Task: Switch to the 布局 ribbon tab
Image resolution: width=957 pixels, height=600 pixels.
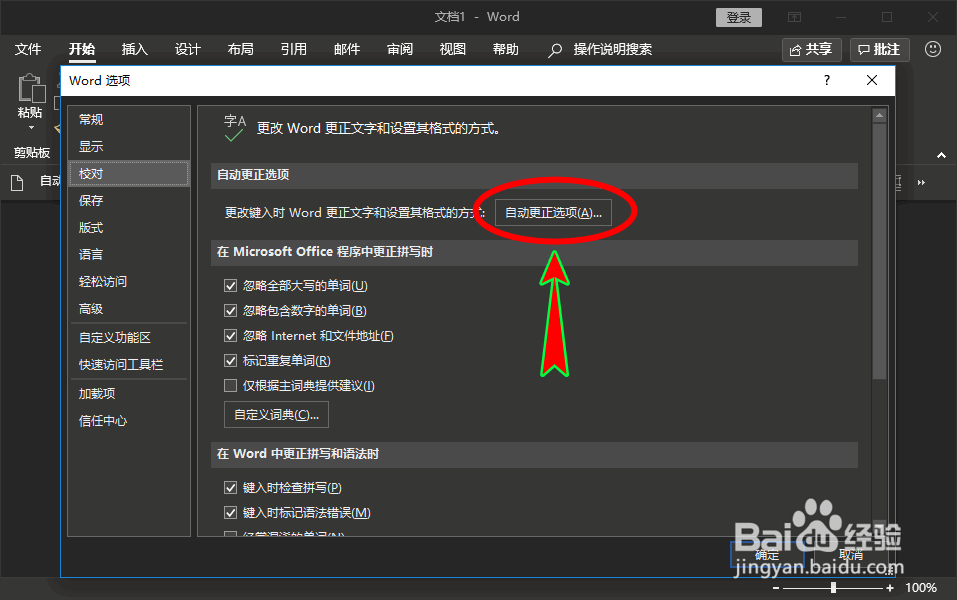Action: pyautogui.click(x=240, y=49)
